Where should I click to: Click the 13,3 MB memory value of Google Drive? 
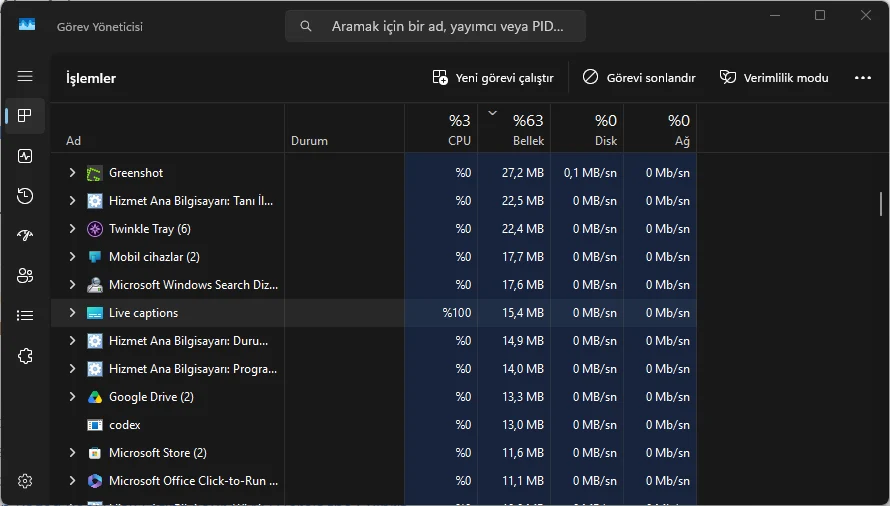(523, 397)
